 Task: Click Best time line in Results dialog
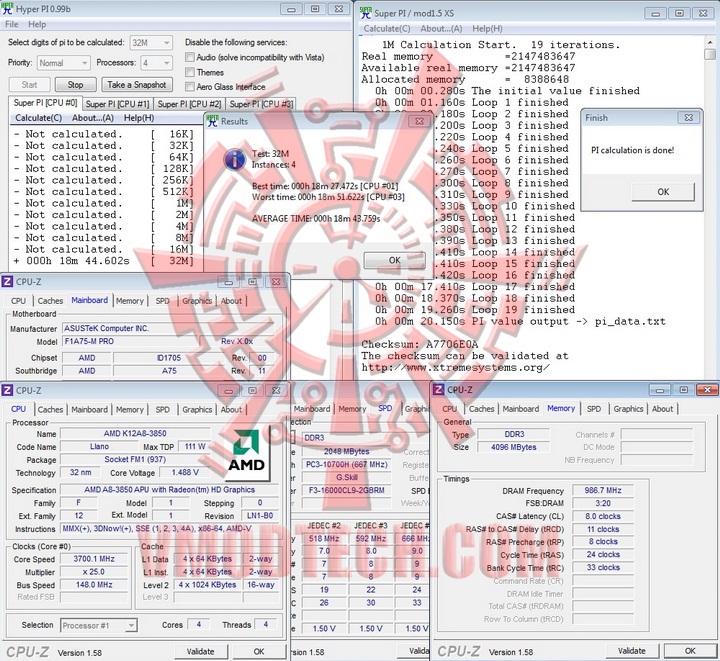(x=325, y=186)
